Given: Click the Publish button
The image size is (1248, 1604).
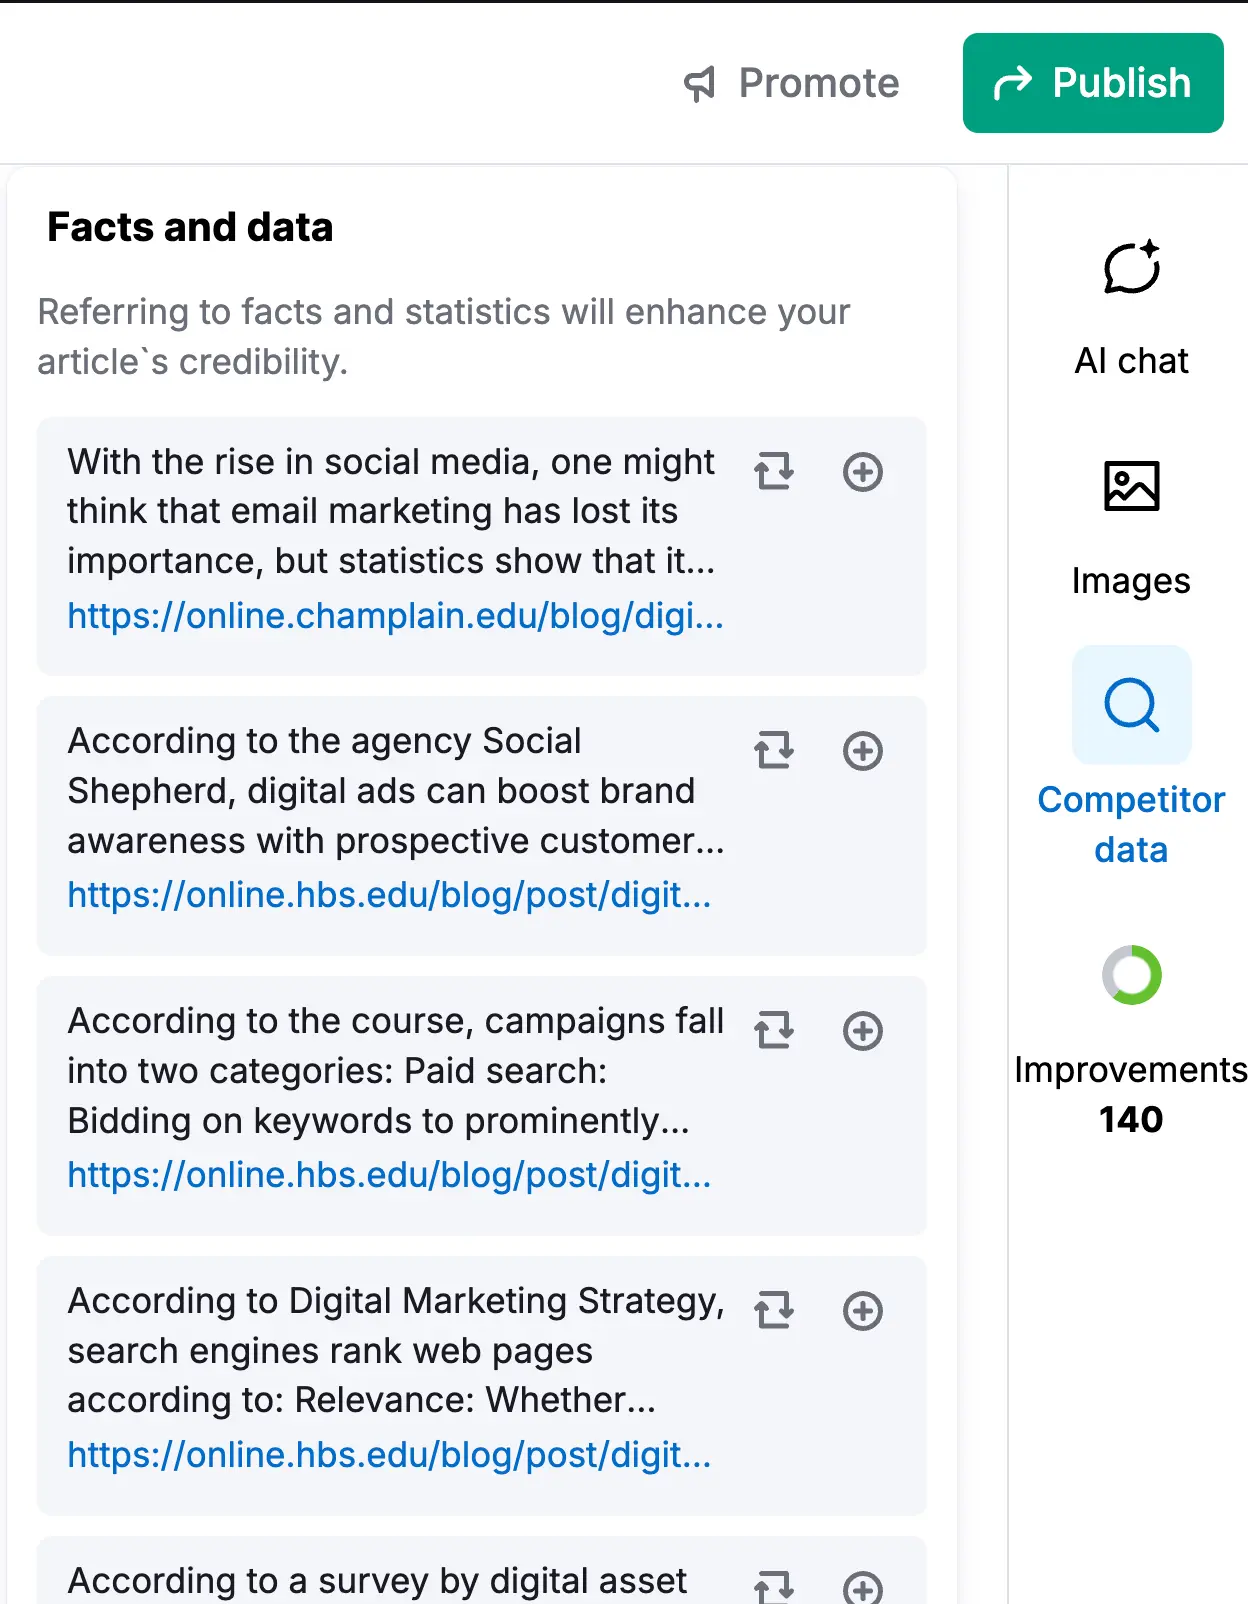Looking at the screenshot, I should [x=1092, y=83].
